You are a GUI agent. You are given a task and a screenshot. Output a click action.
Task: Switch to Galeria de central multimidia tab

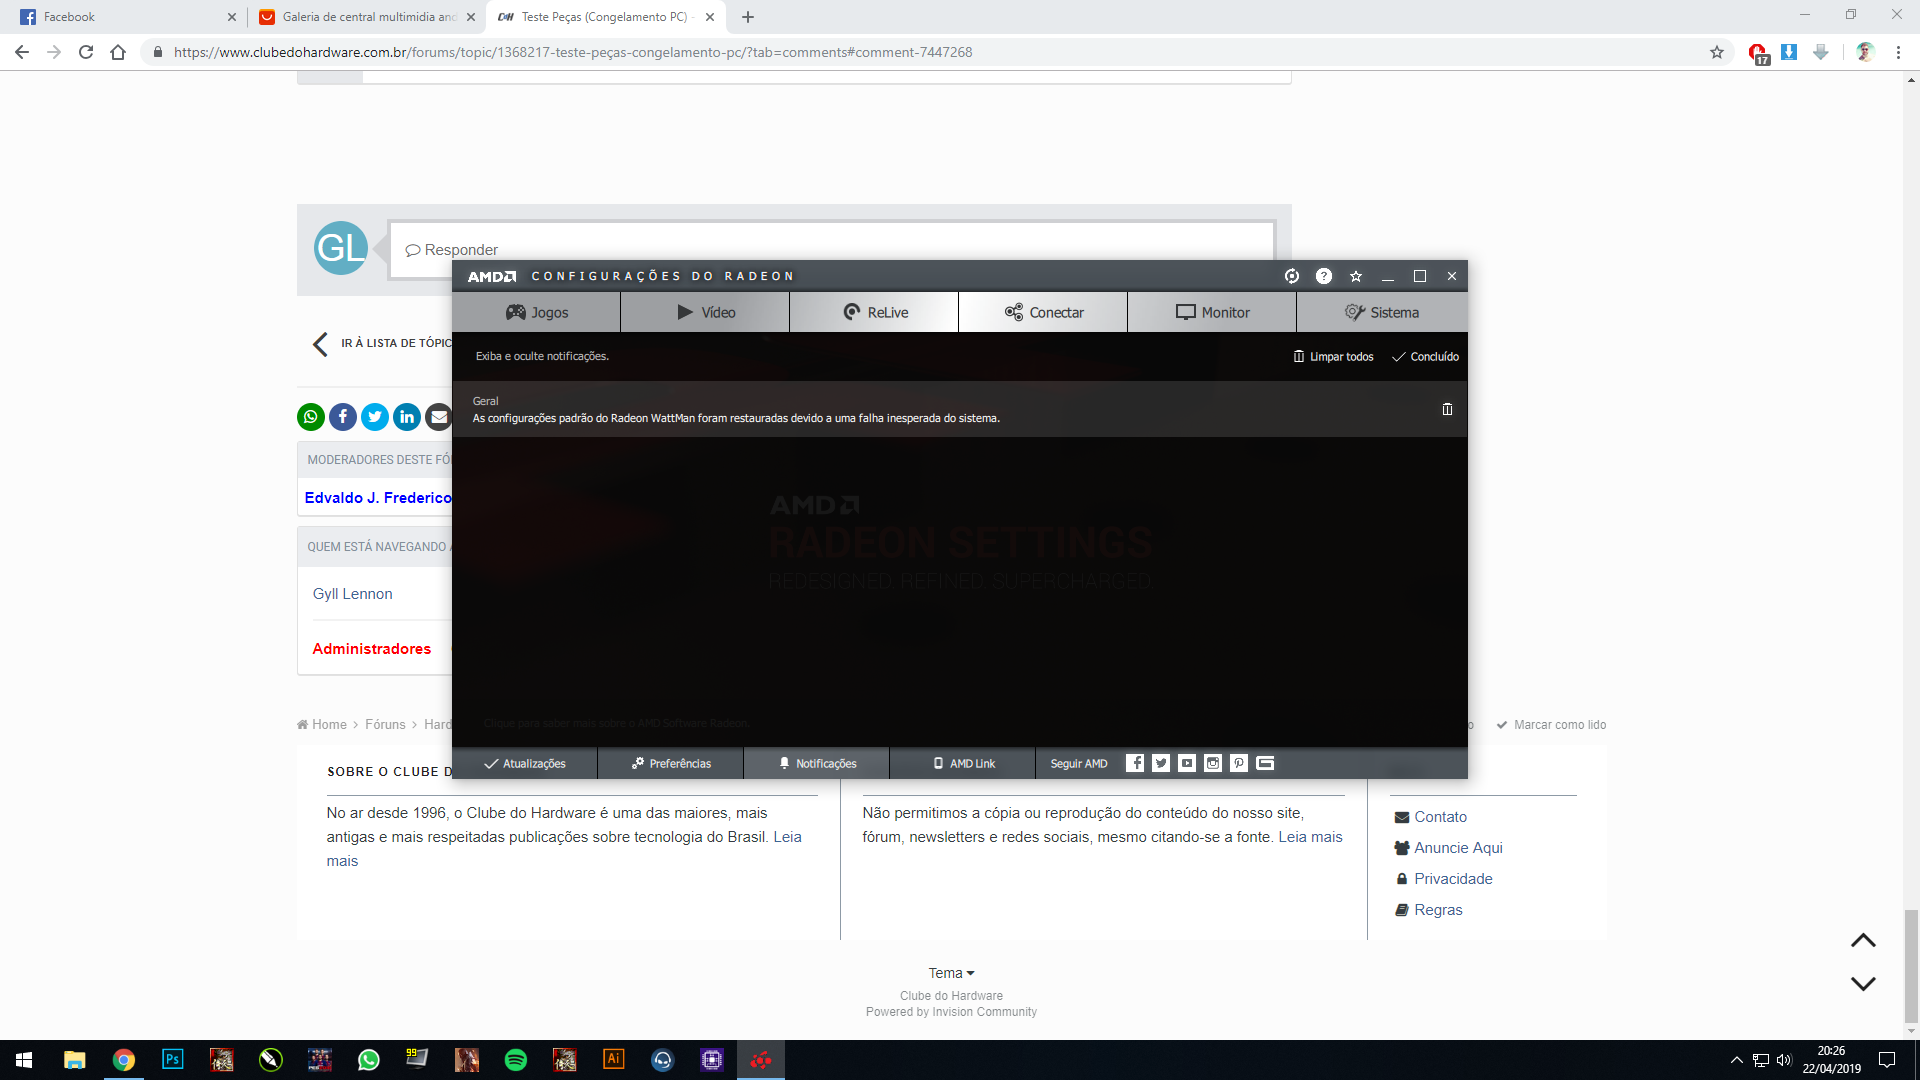(x=366, y=17)
